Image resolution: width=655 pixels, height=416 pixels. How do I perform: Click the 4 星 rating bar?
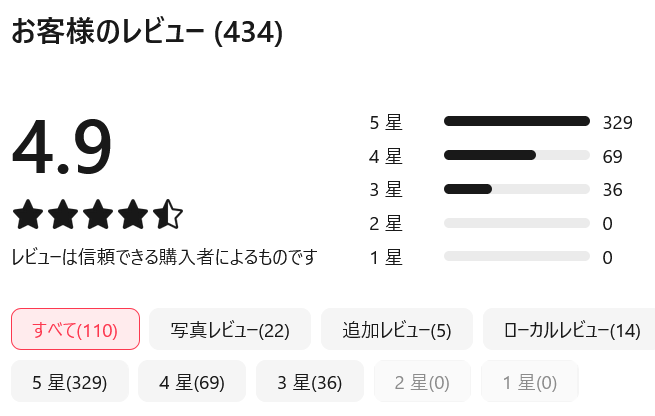tap(516, 156)
